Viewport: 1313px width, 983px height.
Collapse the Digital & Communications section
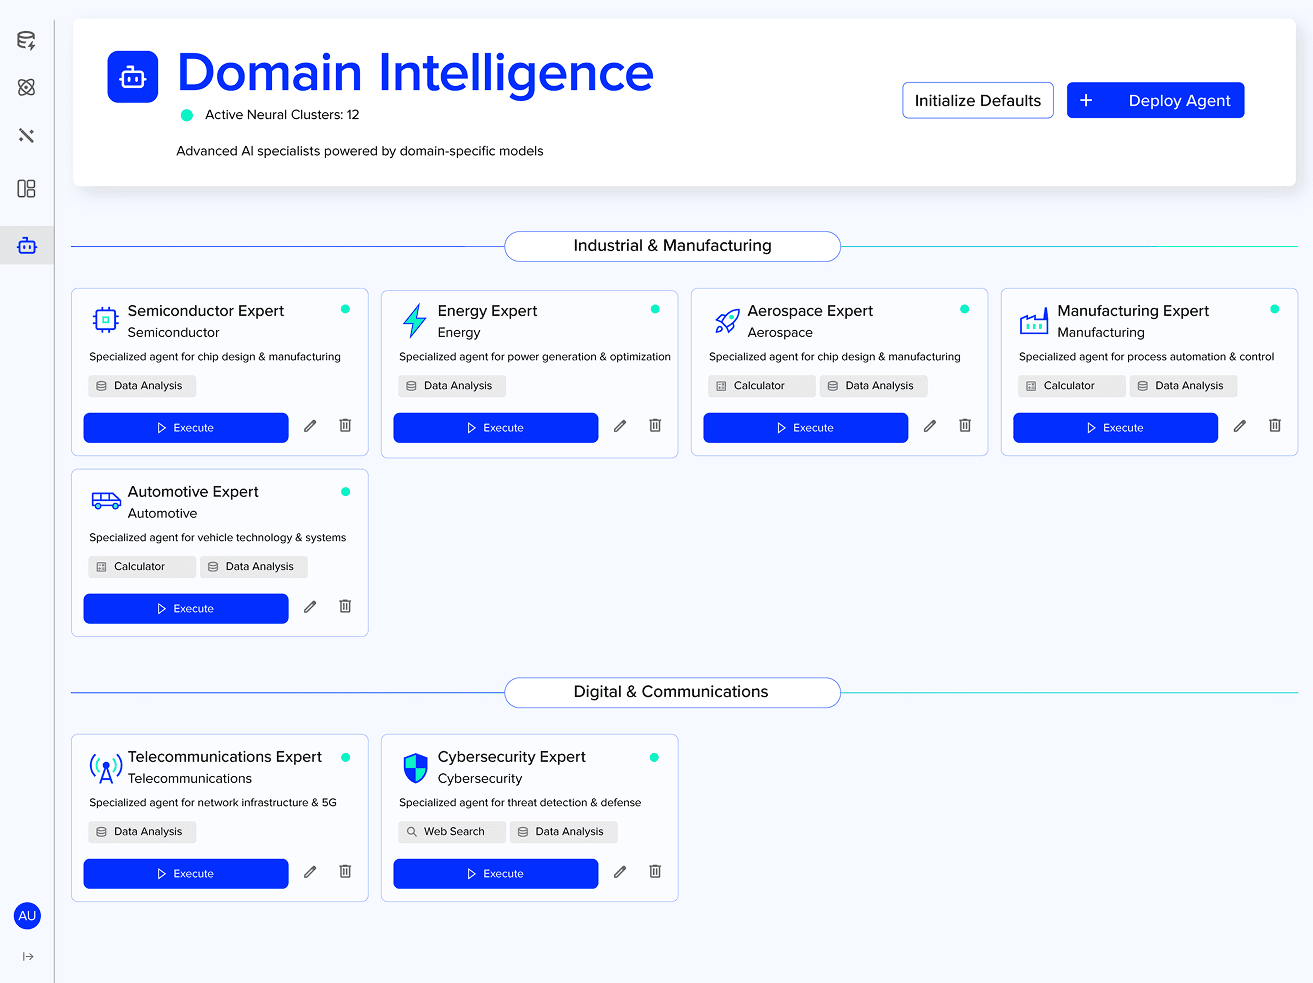672,692
